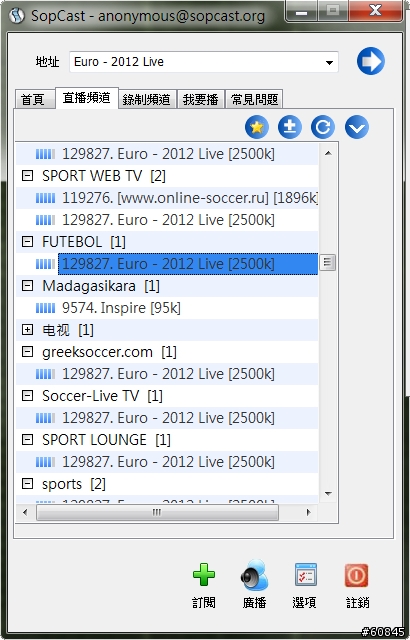Collapse the Madagasikara group

click(27, 286)
